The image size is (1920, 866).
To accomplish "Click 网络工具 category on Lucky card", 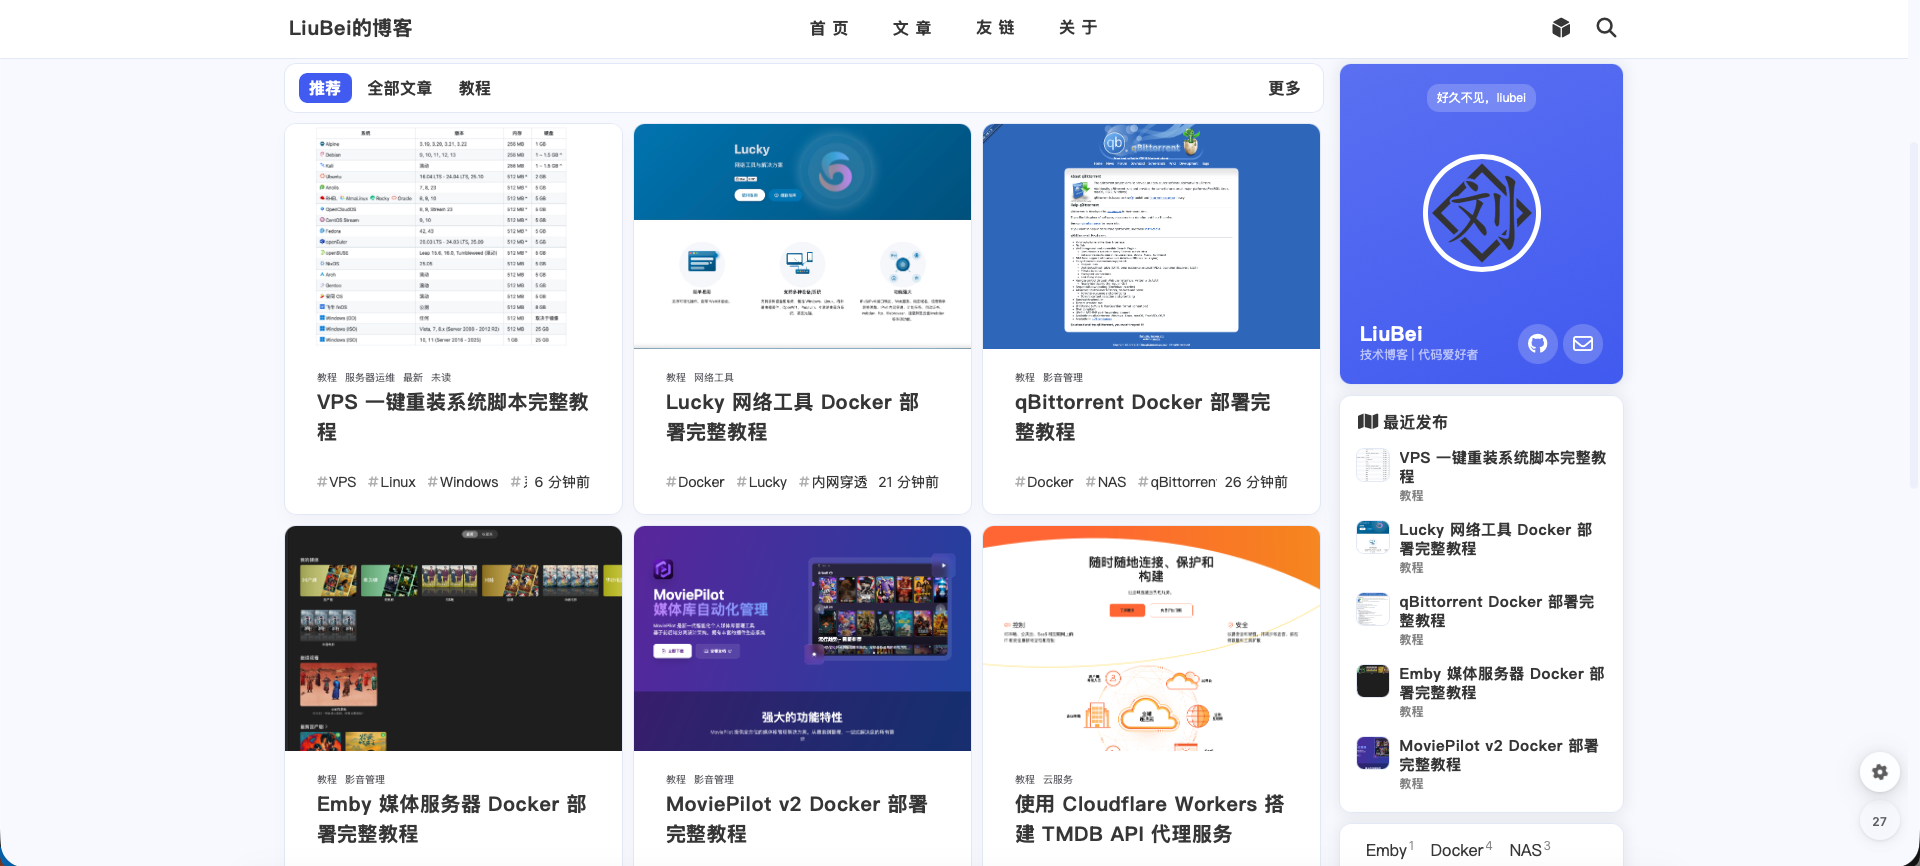I will 714,378.
